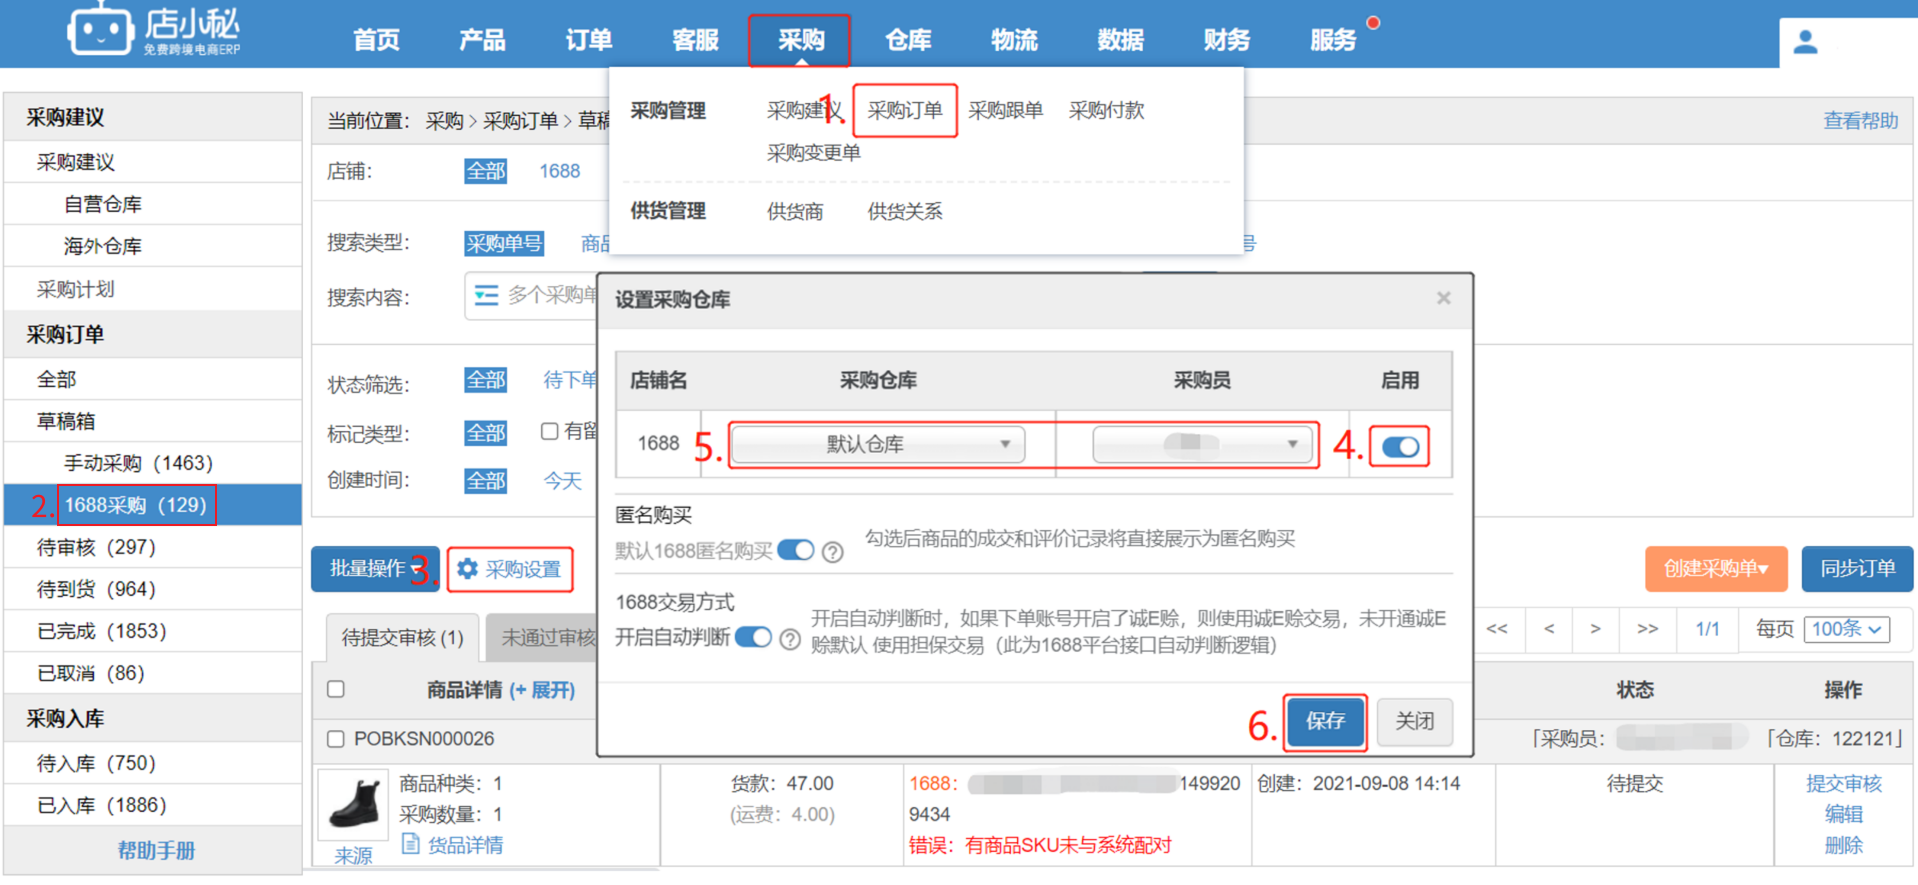Viewport: 1918px width, 885px height.
Task: Click the boot product thumbnail
Action: (354, 805)
